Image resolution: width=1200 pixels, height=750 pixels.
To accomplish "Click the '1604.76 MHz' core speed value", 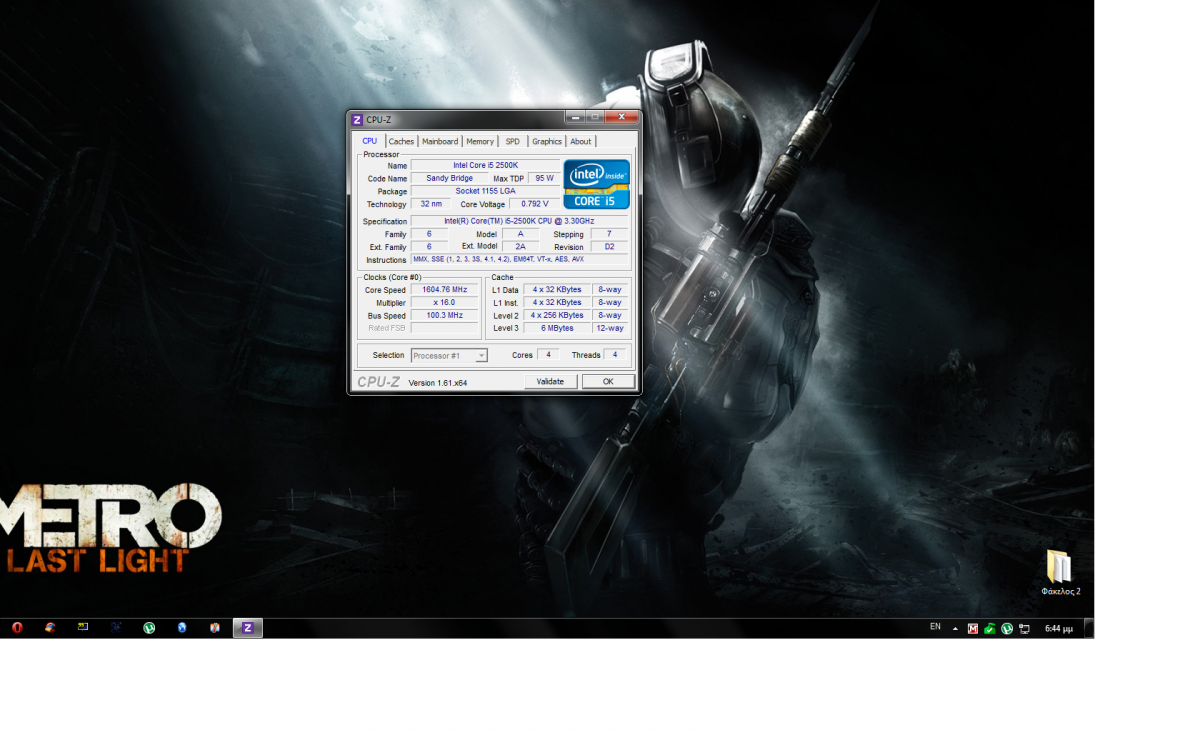I will (445, 290).
